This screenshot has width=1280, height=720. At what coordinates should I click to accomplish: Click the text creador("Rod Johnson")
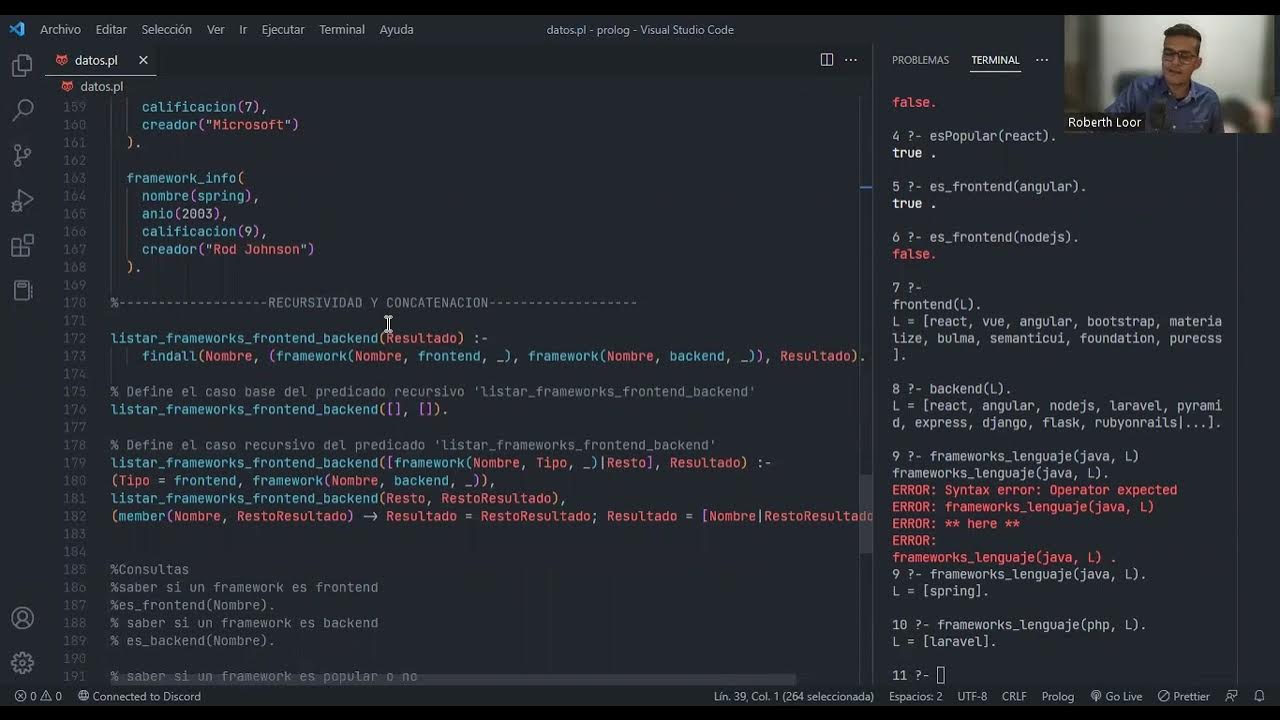[x=228, y=249]
